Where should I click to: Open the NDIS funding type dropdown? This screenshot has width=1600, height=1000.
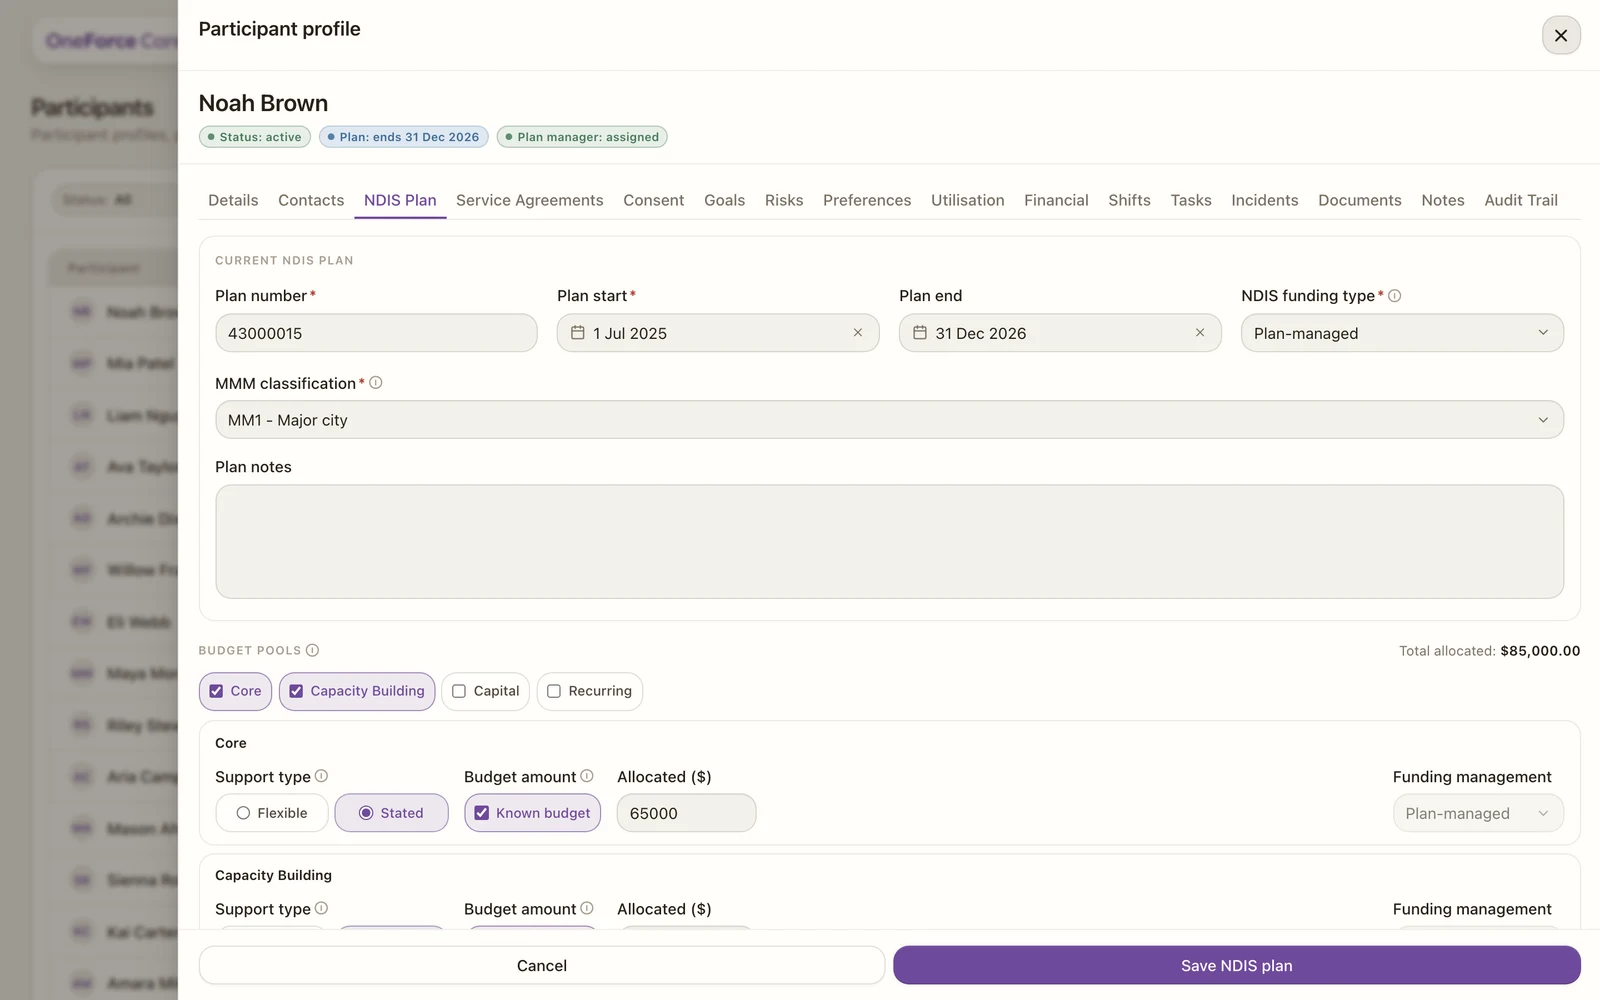(1402, 333)
